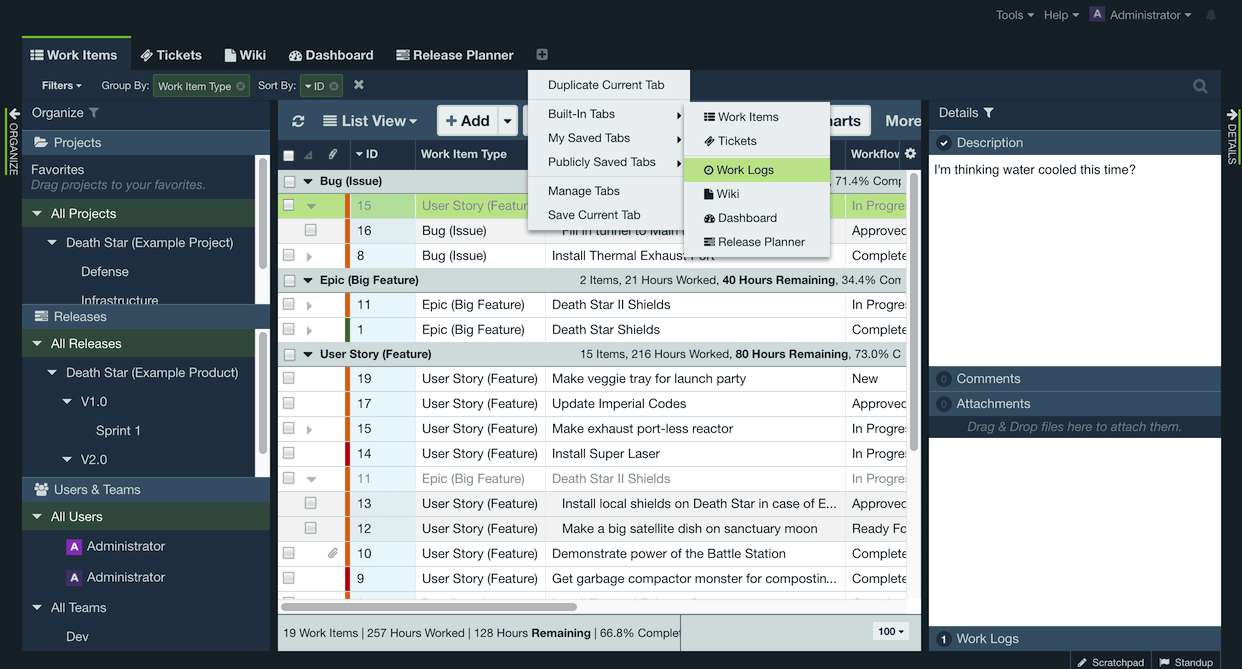Select the Defense project in tree
Viewport: 1242px width, 669px height.
tap(105, 271)
